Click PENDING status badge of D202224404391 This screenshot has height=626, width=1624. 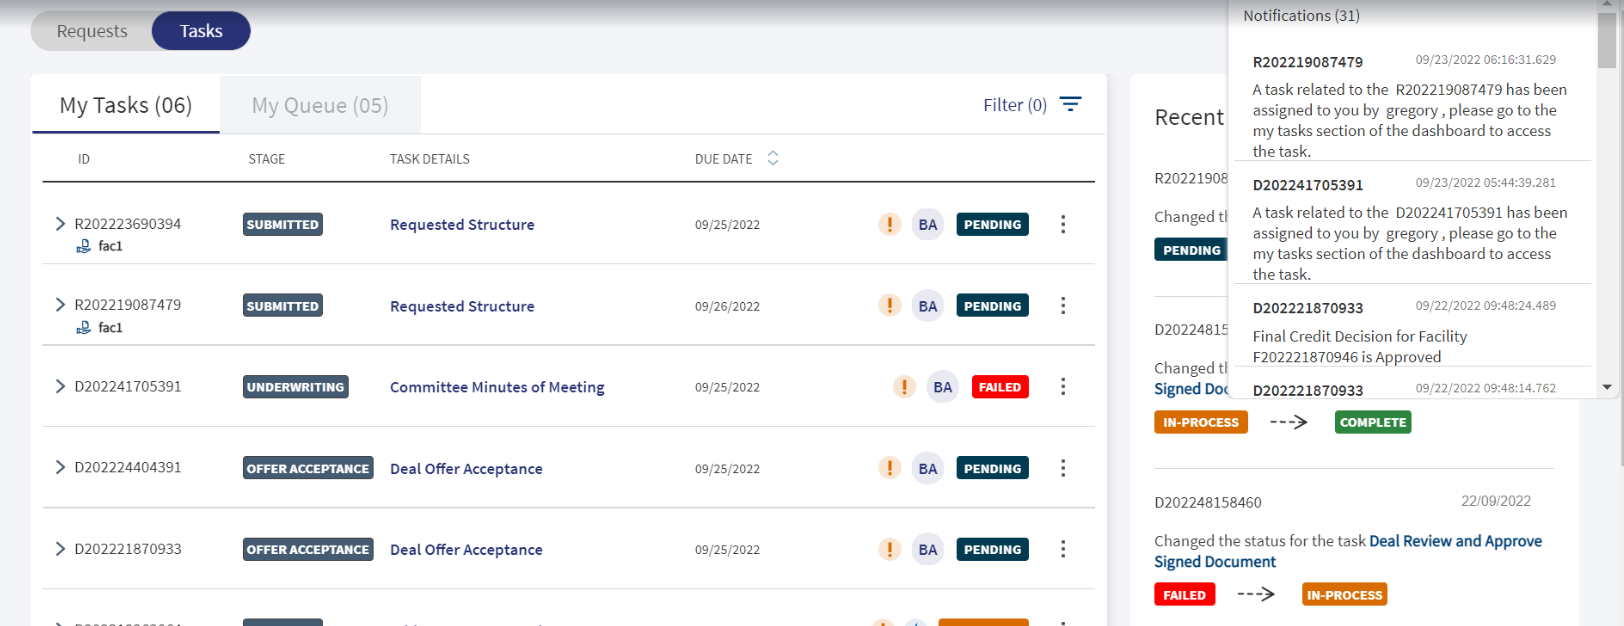tap(992, 468)
